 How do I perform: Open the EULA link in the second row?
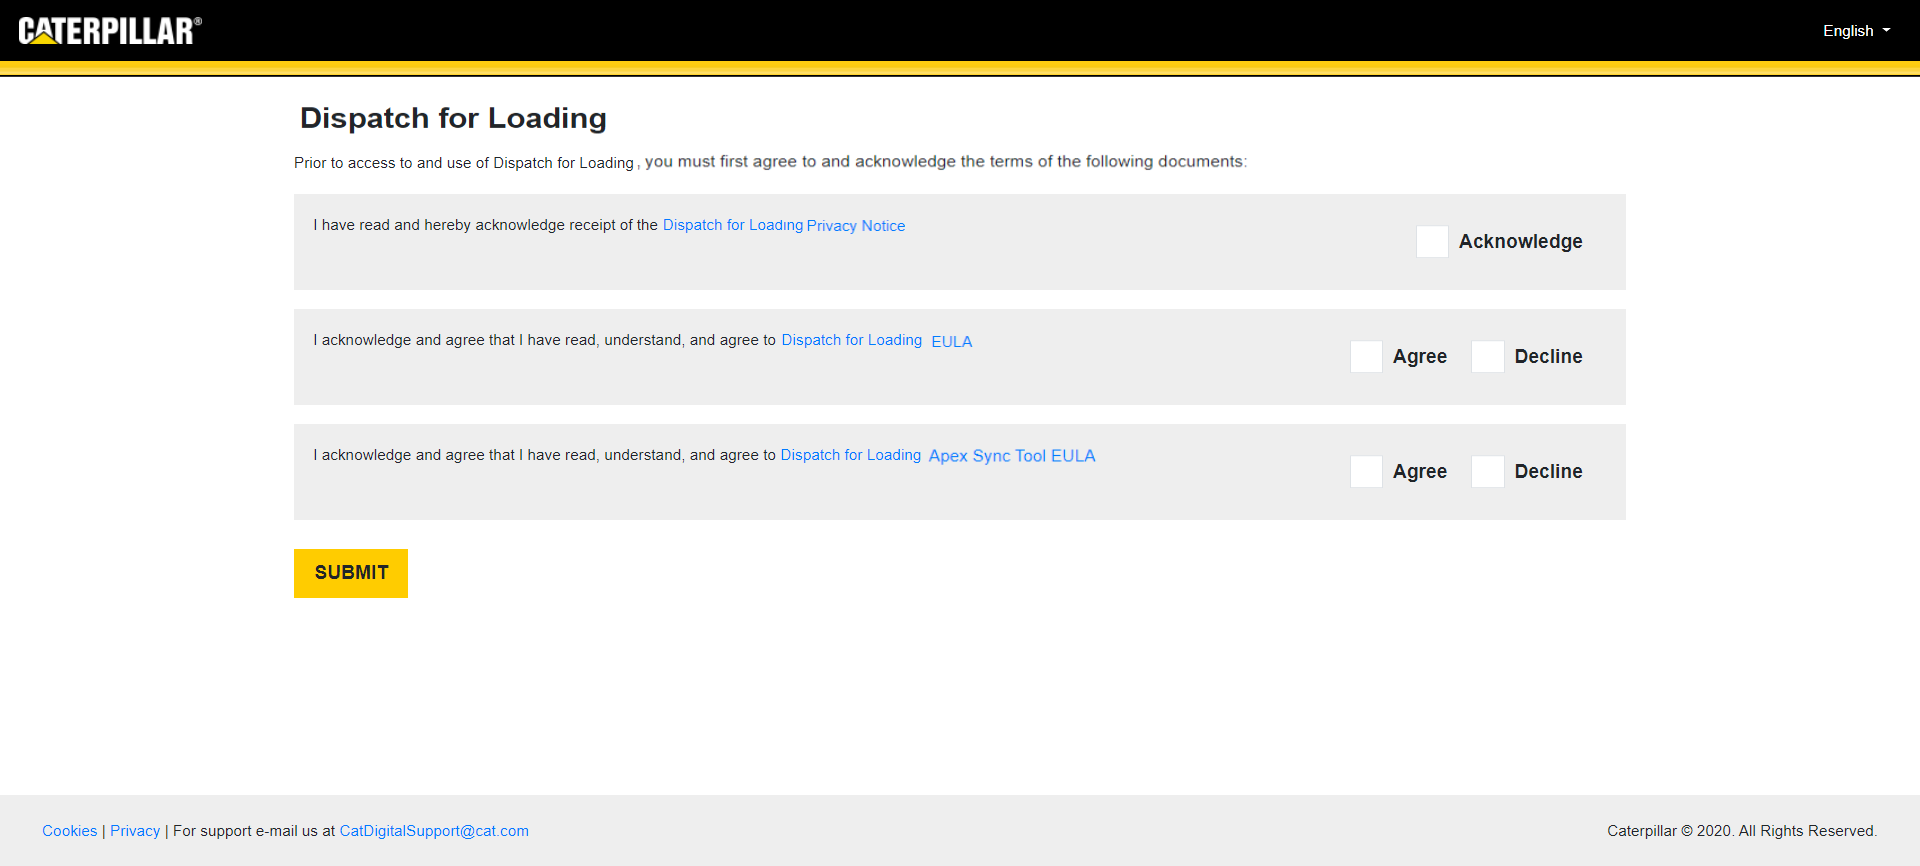951,342
